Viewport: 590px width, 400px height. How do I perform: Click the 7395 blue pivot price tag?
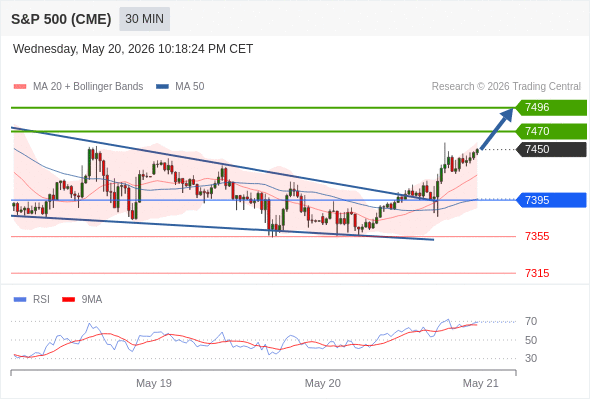[x=550, y=200]
